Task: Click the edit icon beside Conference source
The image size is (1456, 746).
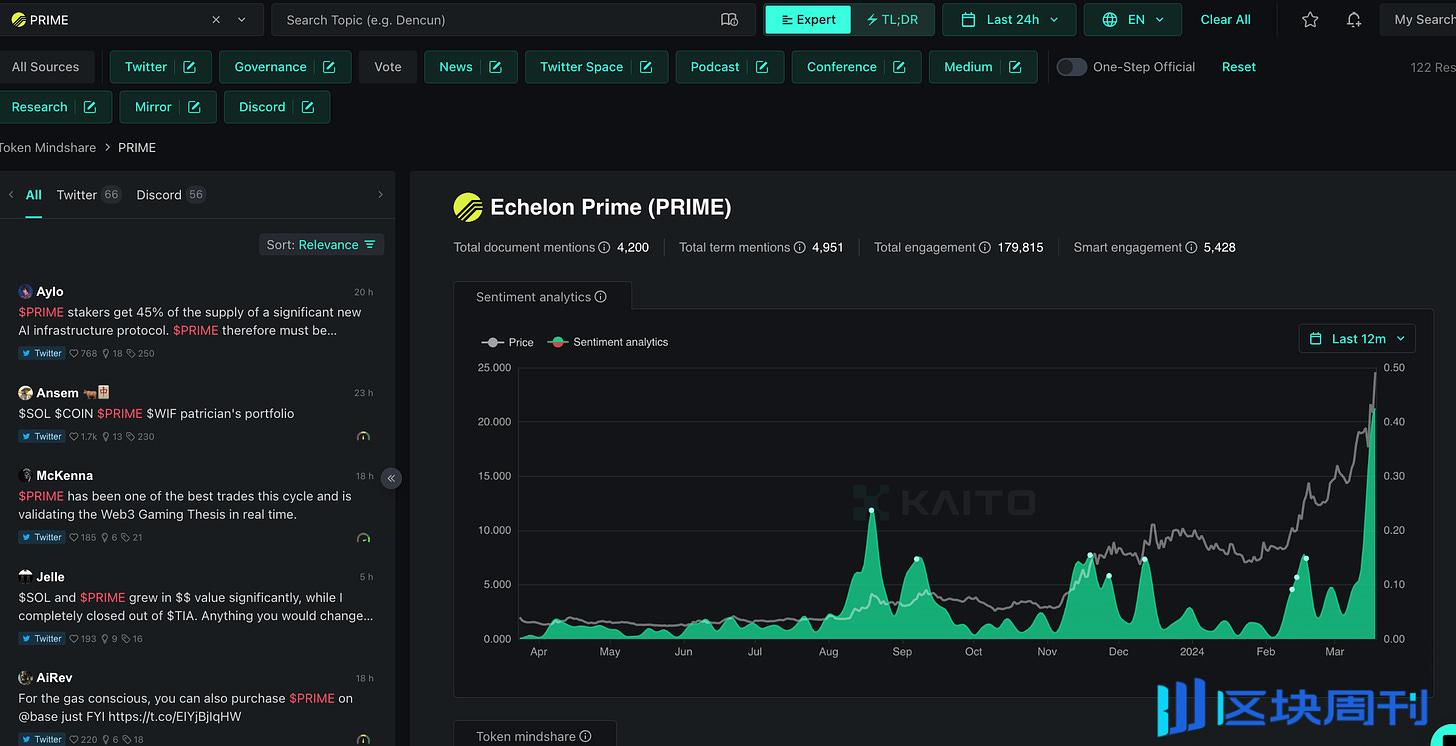Action: point(899,67)
